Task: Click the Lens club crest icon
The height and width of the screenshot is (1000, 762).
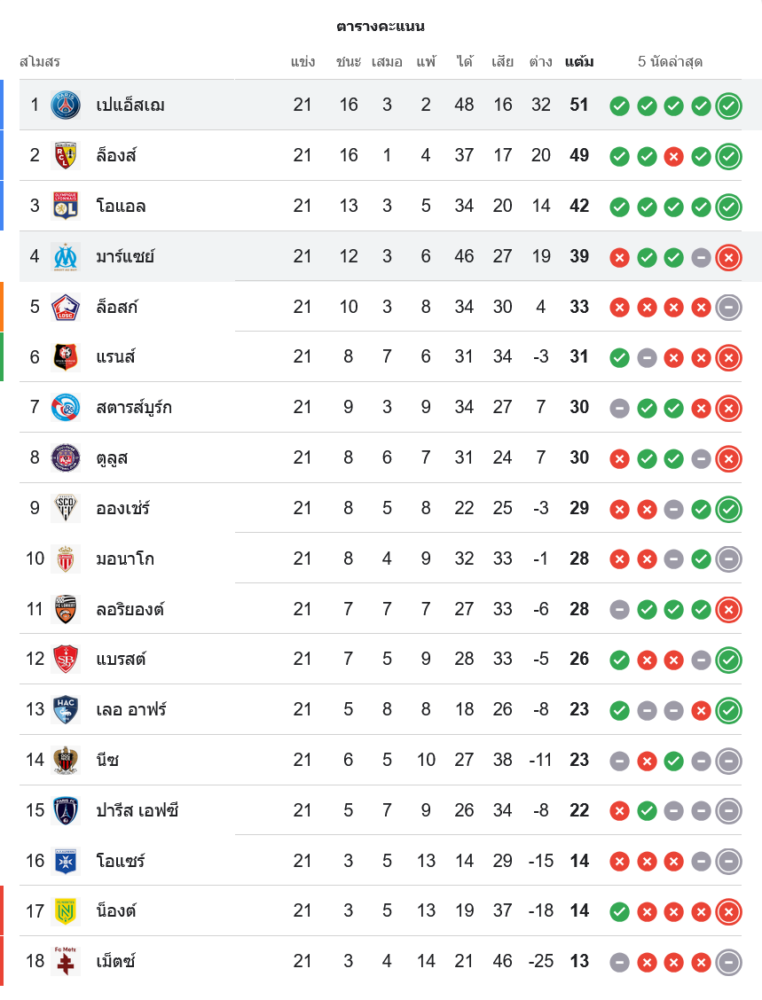Action: point(66,155)
